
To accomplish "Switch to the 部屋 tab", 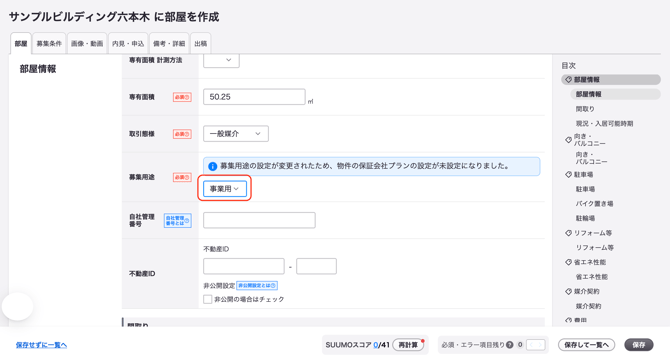I will click(x=21, y=44).
